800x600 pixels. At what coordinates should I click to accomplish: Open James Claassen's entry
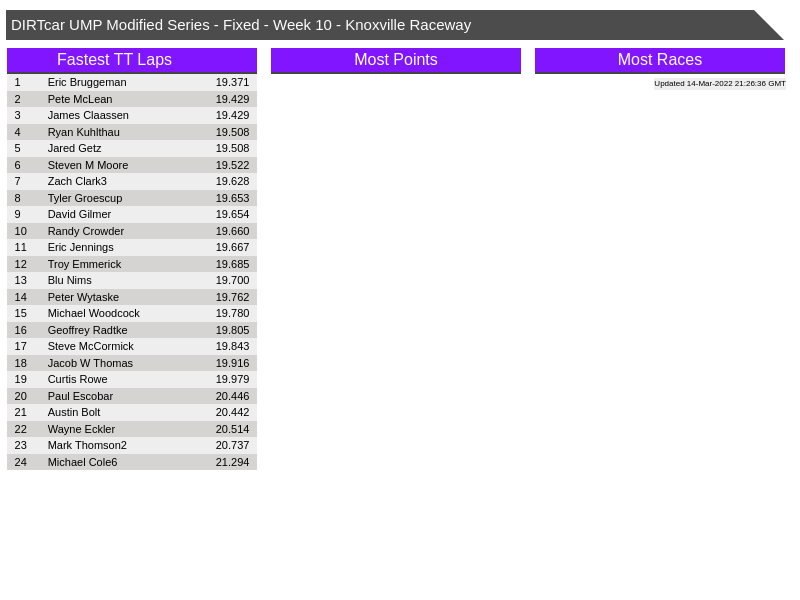point(88,115)
